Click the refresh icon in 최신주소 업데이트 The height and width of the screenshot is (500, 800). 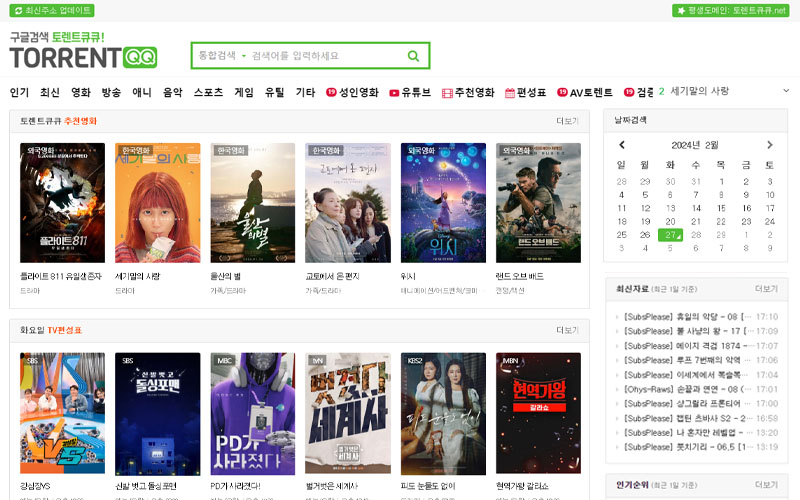click(18, 10)
